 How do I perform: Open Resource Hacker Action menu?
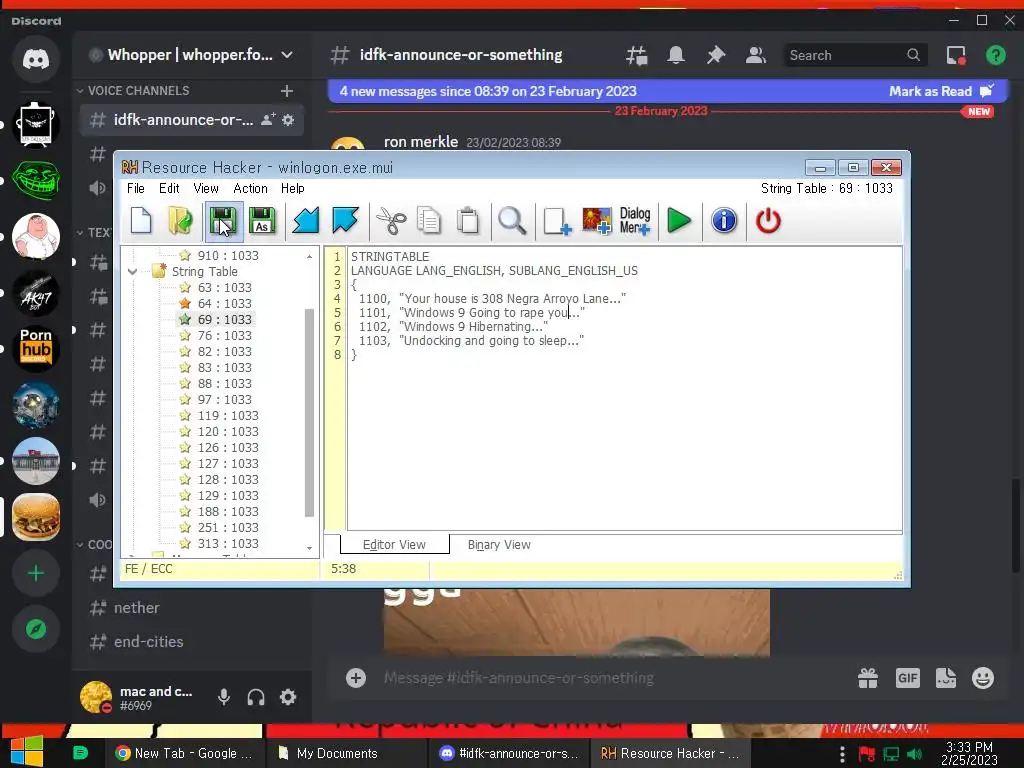click(x=250, y=188)
